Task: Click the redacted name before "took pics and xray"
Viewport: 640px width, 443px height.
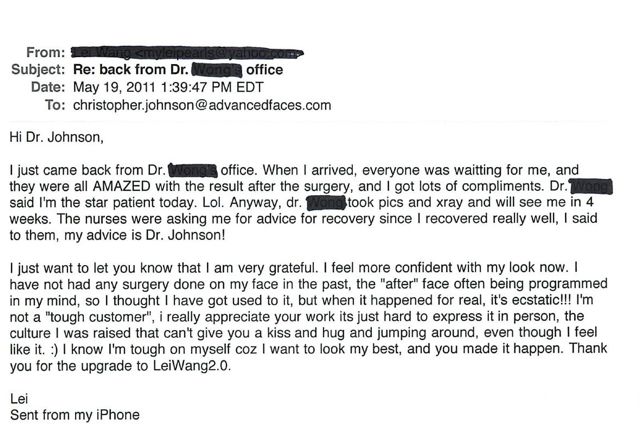Action: (327, 203)
